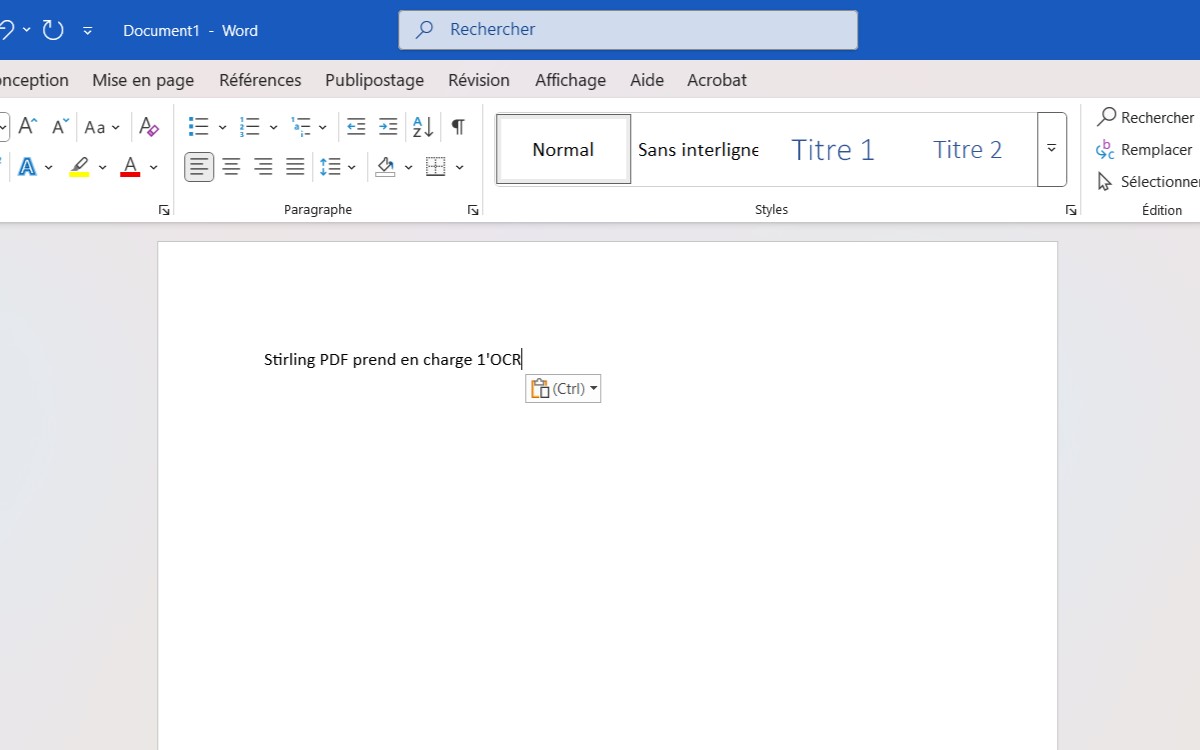Click the Redo (repeat) arrow icon
Screen dimensions: 1200x750
coord(53,30)
